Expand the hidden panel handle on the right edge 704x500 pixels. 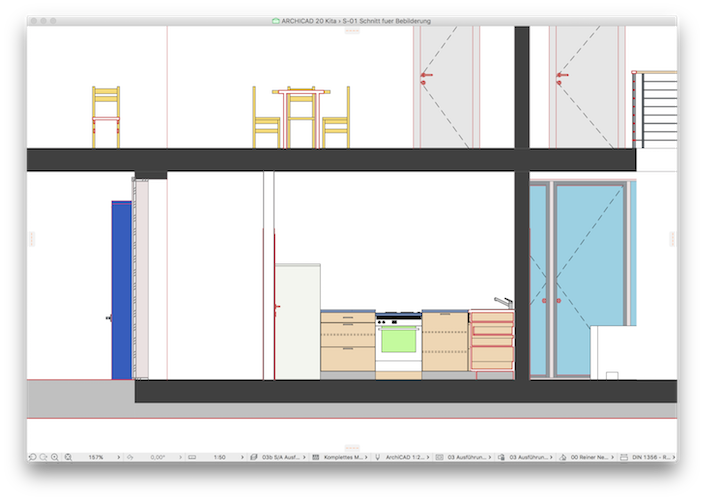672,239
